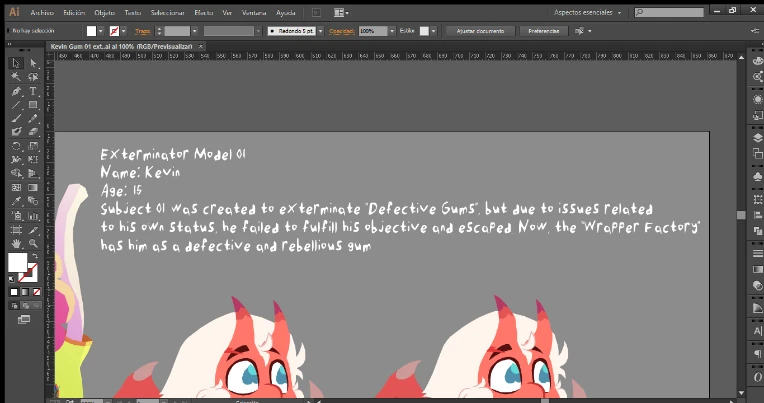Open the Objeto menu
The width and height of the screenshot is (764, 403).
point(104,13)
